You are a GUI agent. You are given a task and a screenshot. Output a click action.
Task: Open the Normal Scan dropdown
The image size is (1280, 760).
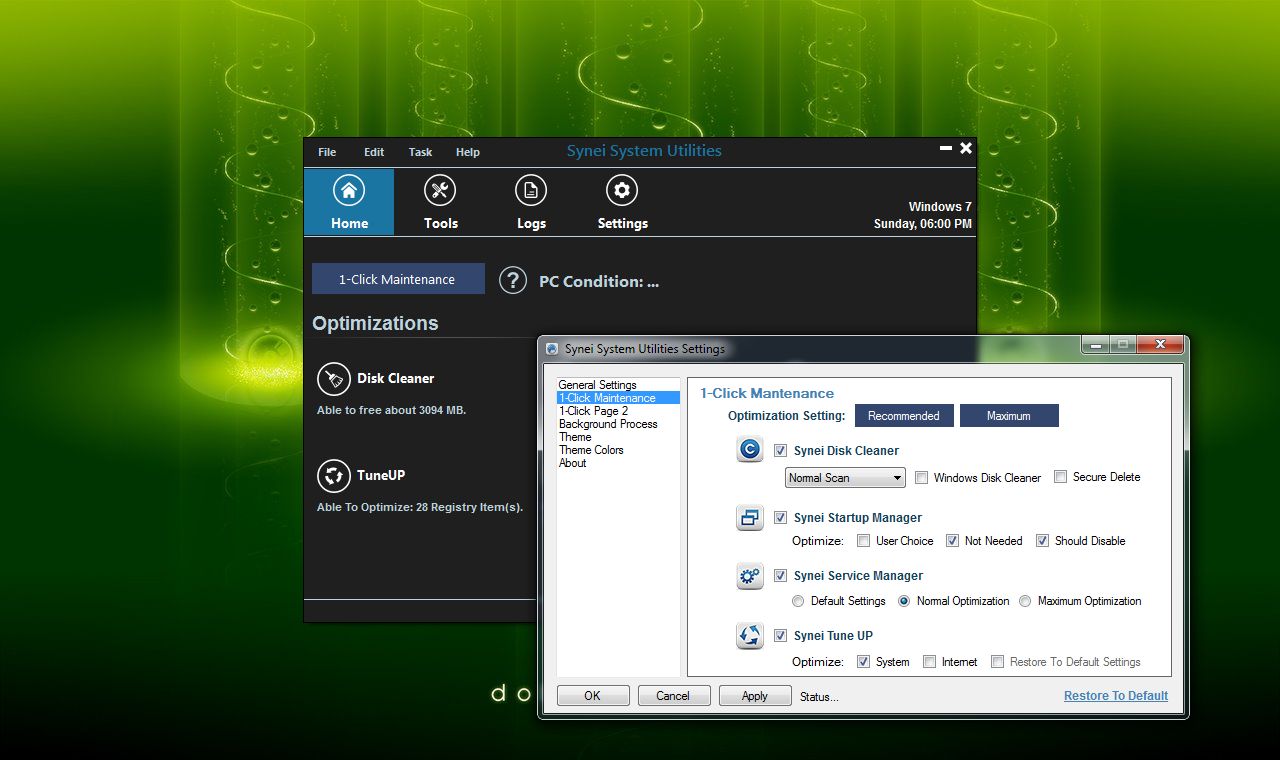[845, 478]
